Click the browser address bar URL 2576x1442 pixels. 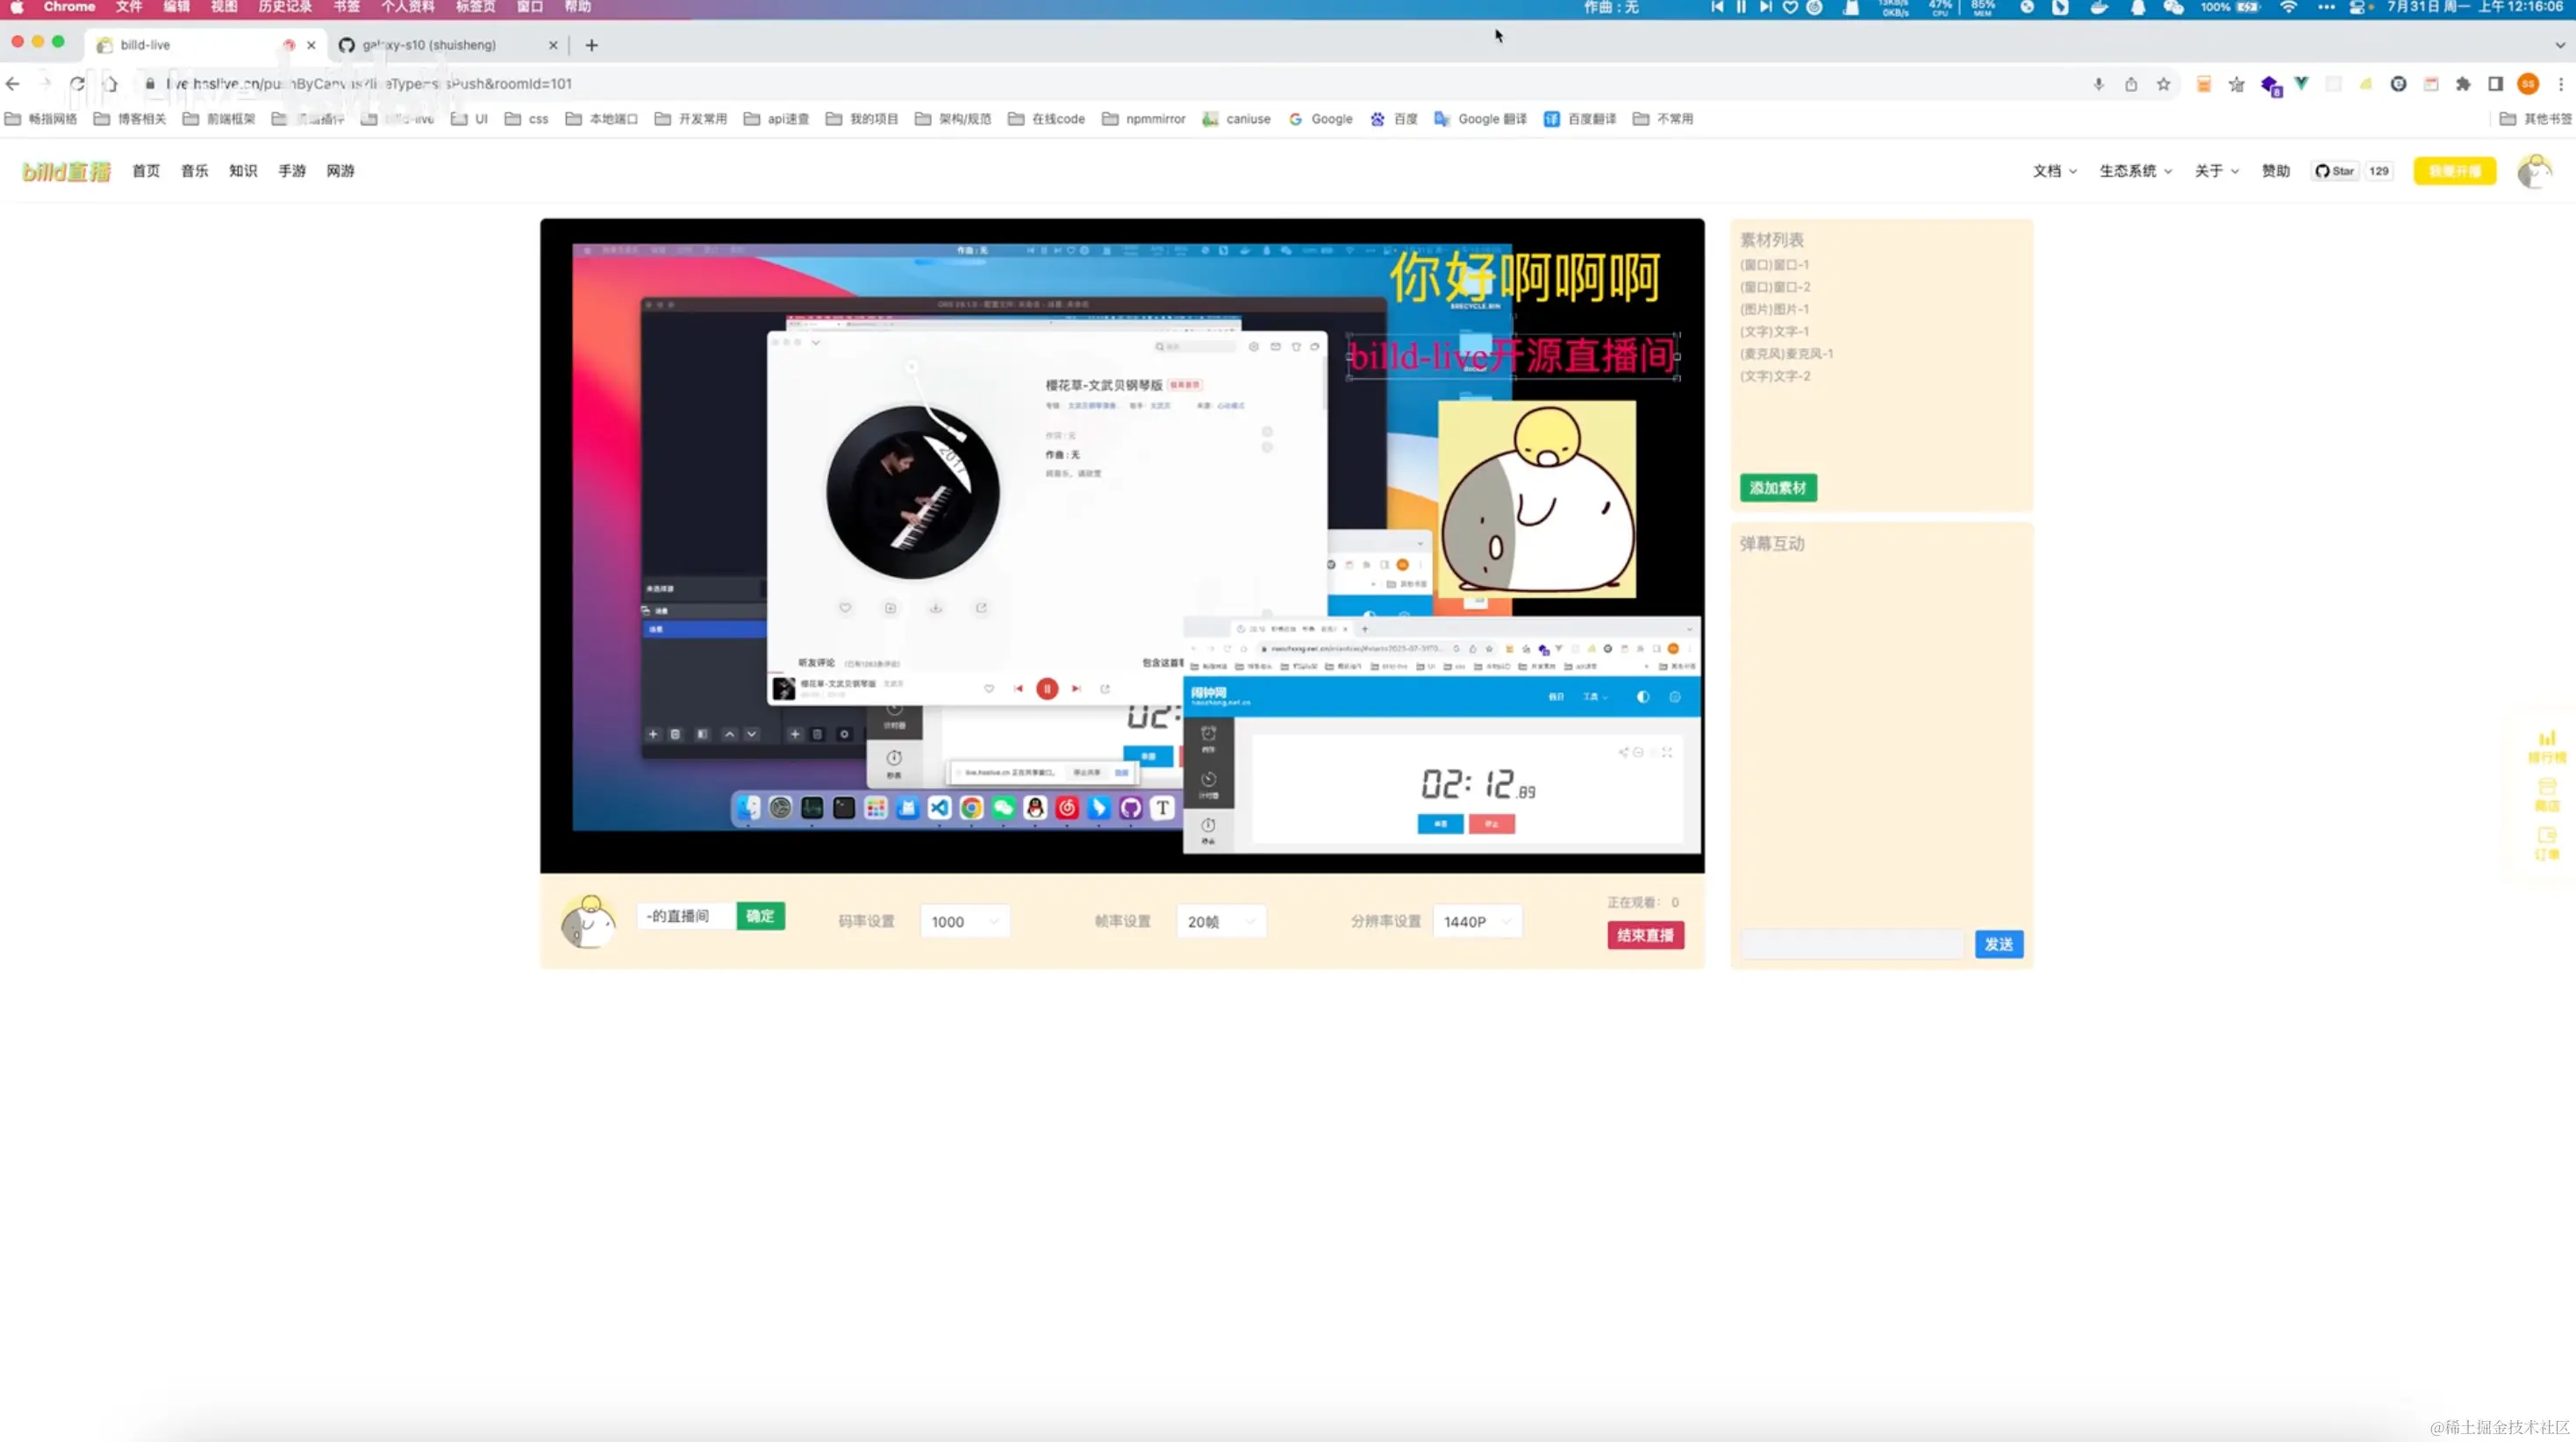(x=369, y=84)
